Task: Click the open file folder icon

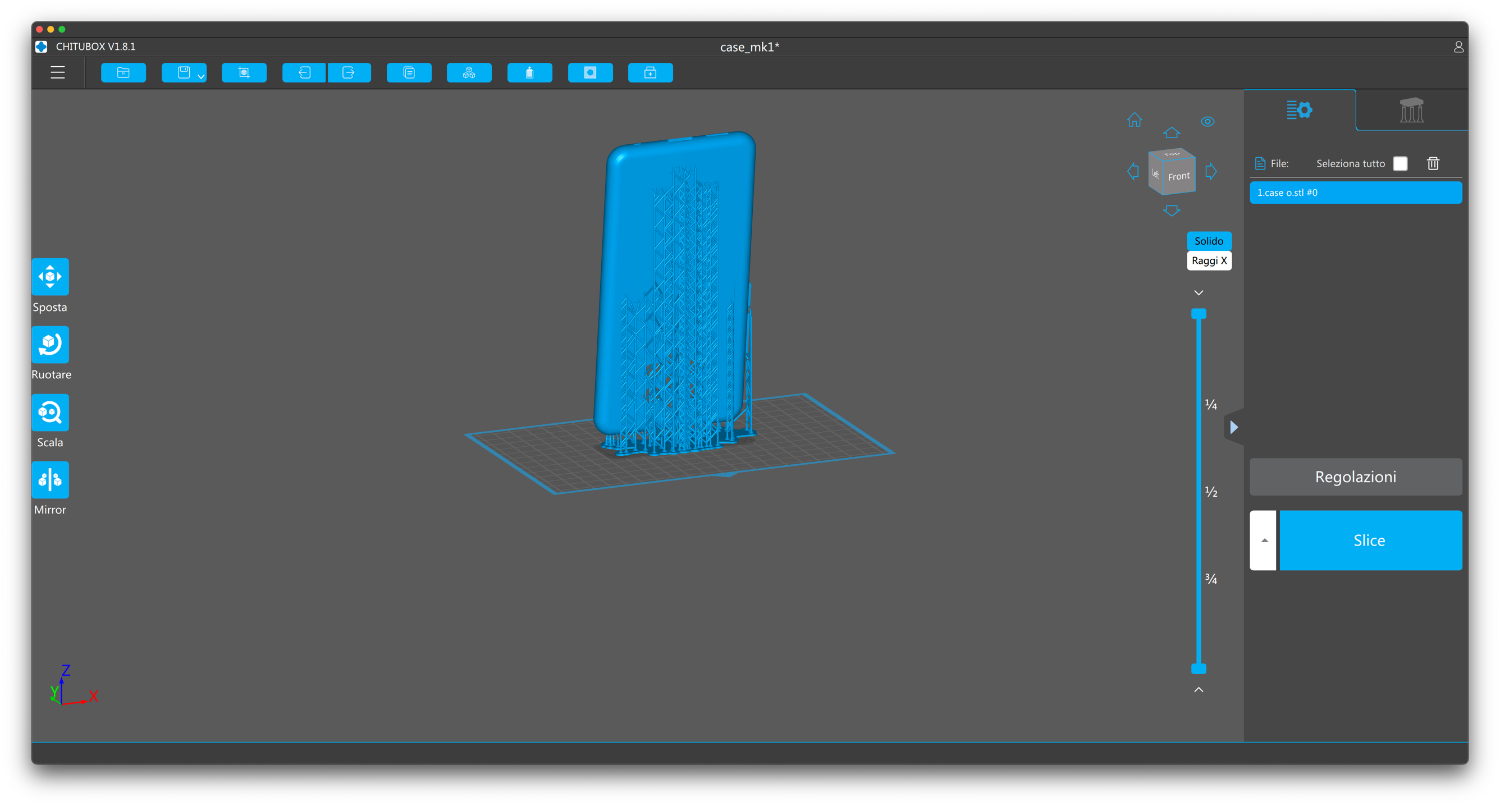Action: point(123,73)
